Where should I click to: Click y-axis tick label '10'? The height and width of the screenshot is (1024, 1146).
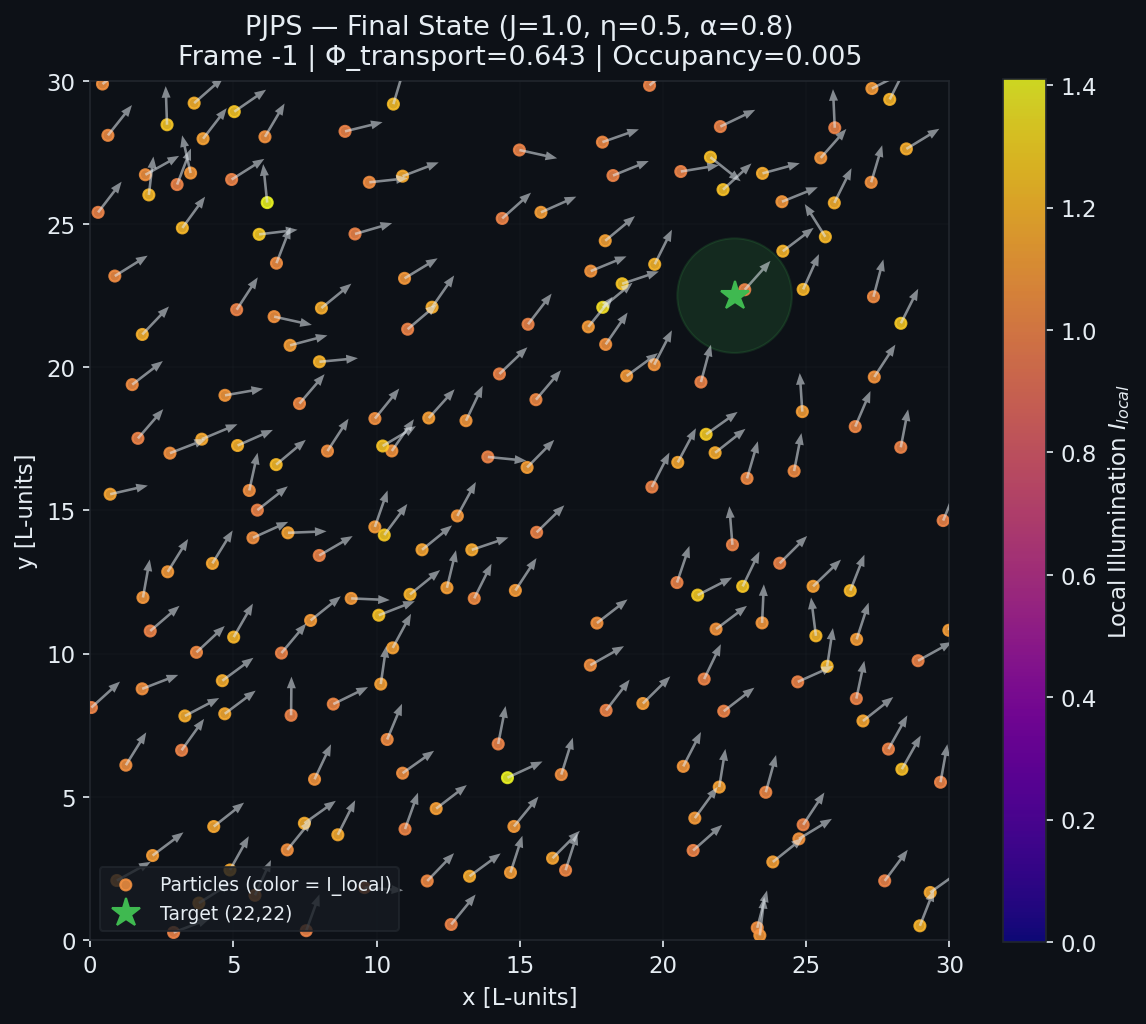(x=62, y=655)
